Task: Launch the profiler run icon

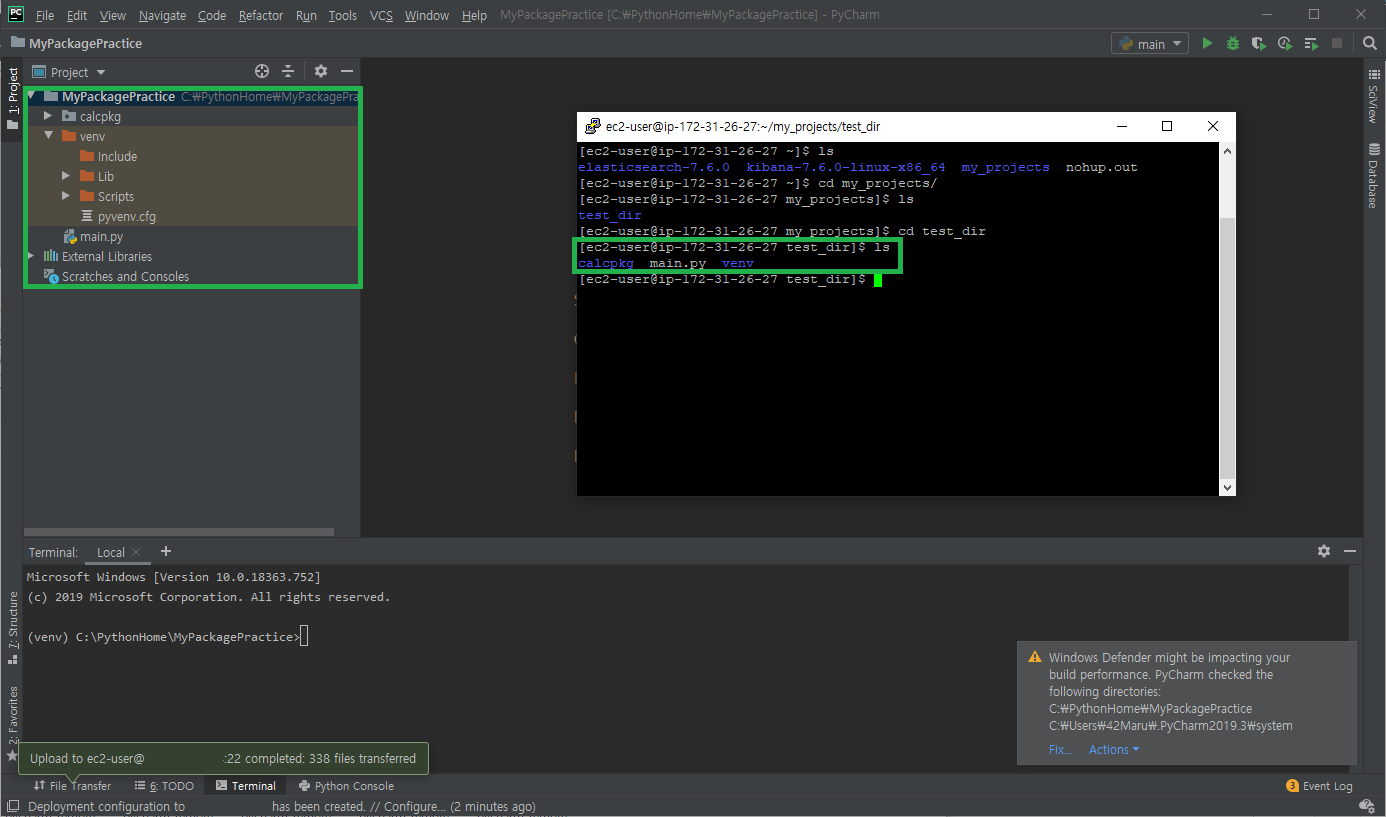Action: 1285,44
